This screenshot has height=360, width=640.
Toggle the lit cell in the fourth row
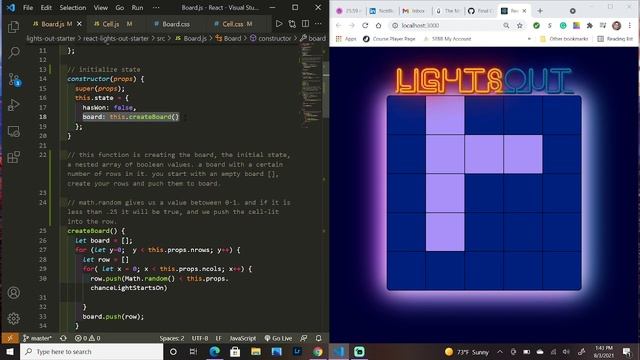445,232
